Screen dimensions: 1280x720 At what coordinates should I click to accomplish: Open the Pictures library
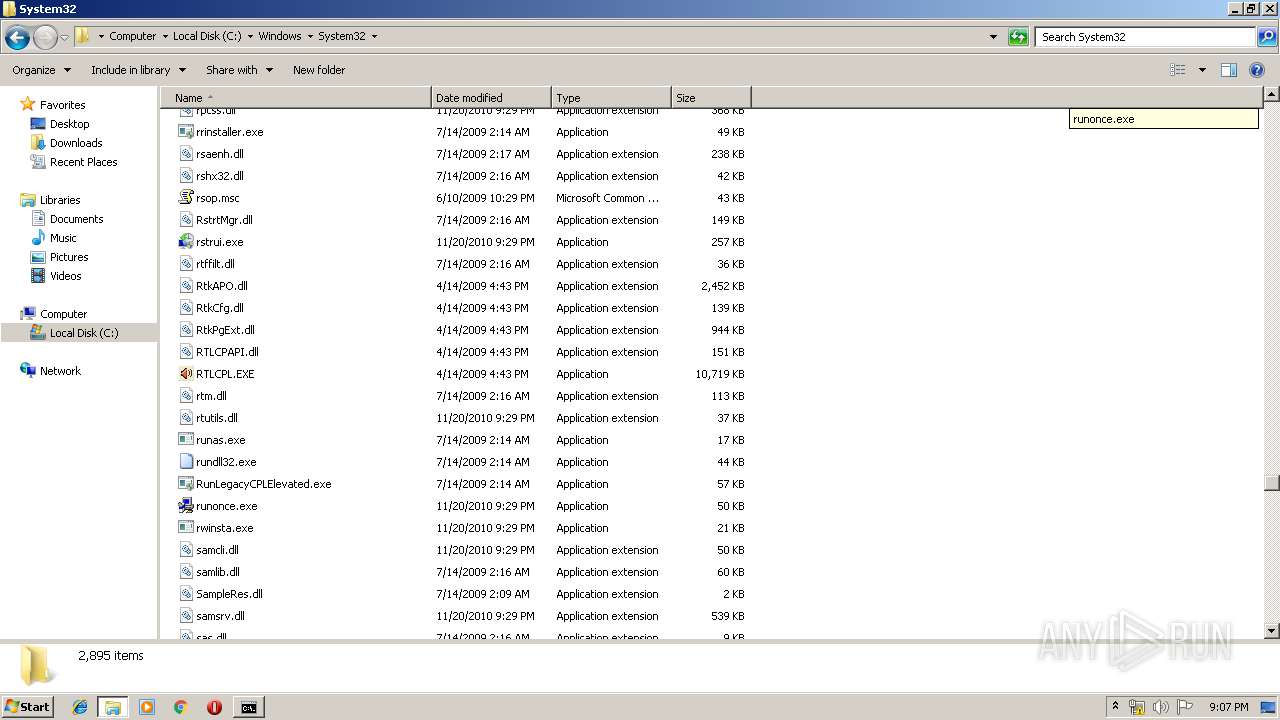coord(69,257)
